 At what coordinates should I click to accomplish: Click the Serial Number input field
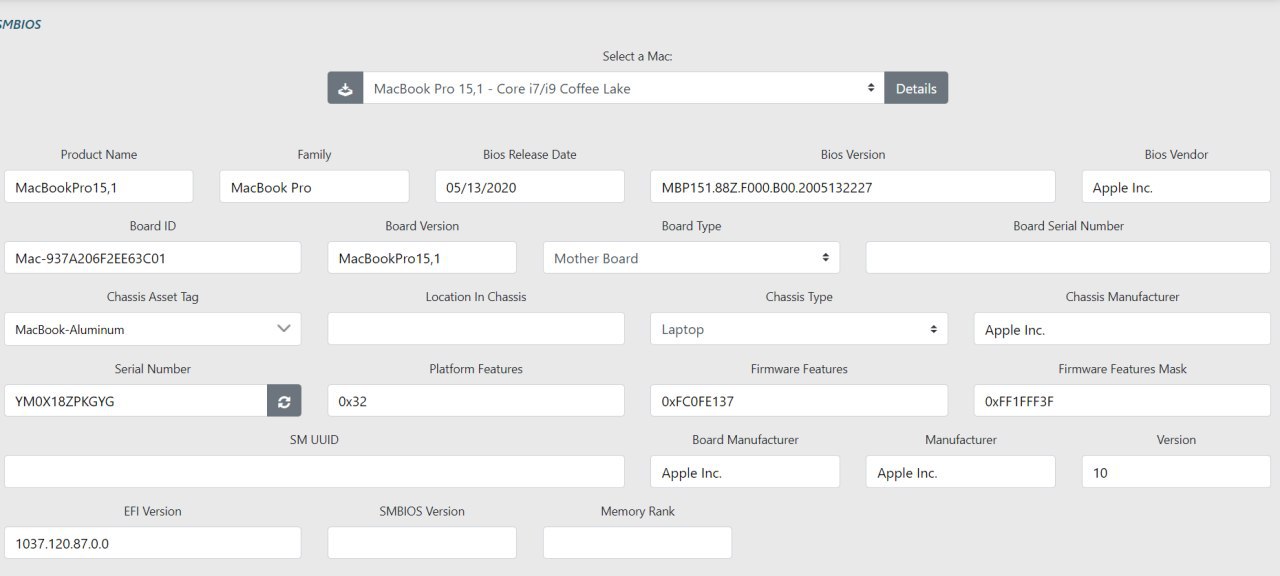[136, 401]
